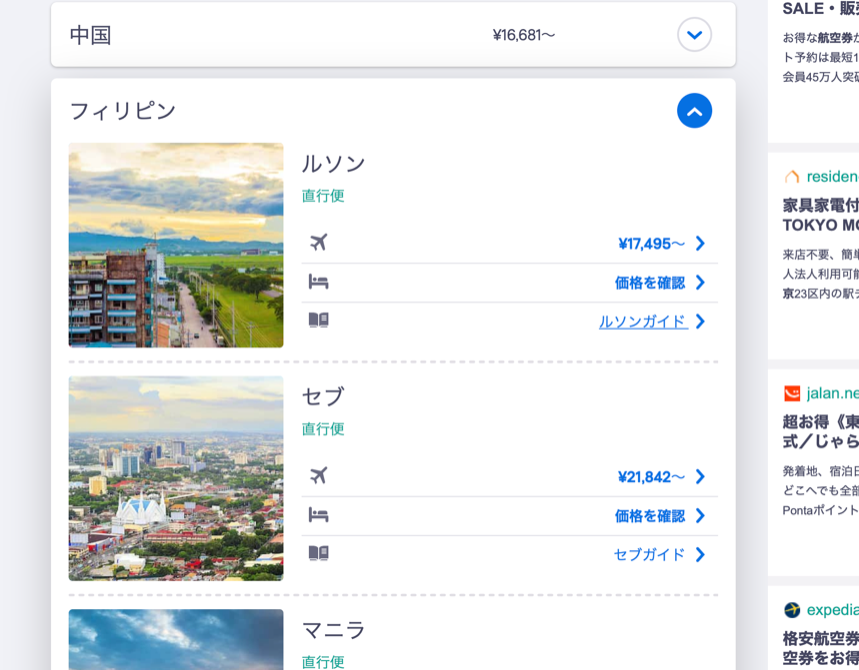The height and width of the screenshot is (670, 859).
Task: Open the TOKYO furnished housing ad headline
Action: click(x=821, y=215)
